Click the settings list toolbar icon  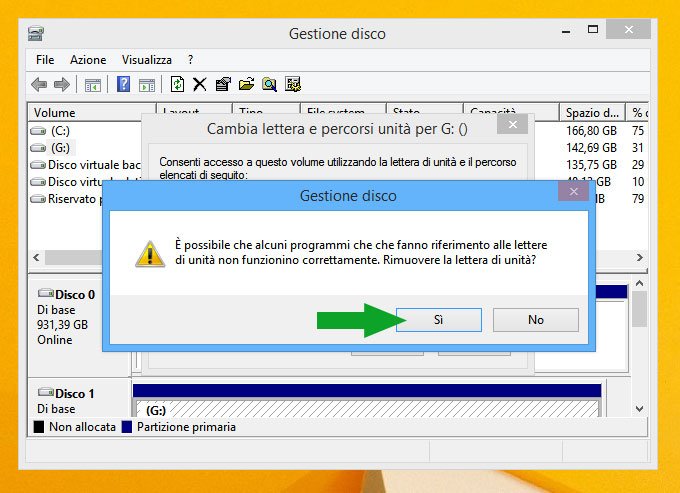[293, 84]
